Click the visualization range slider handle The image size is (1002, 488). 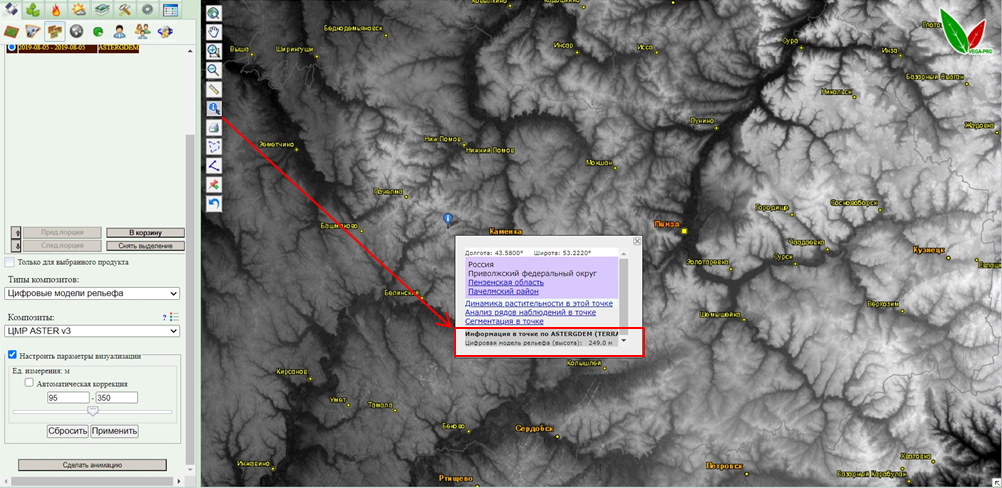(x=93, y=411)
